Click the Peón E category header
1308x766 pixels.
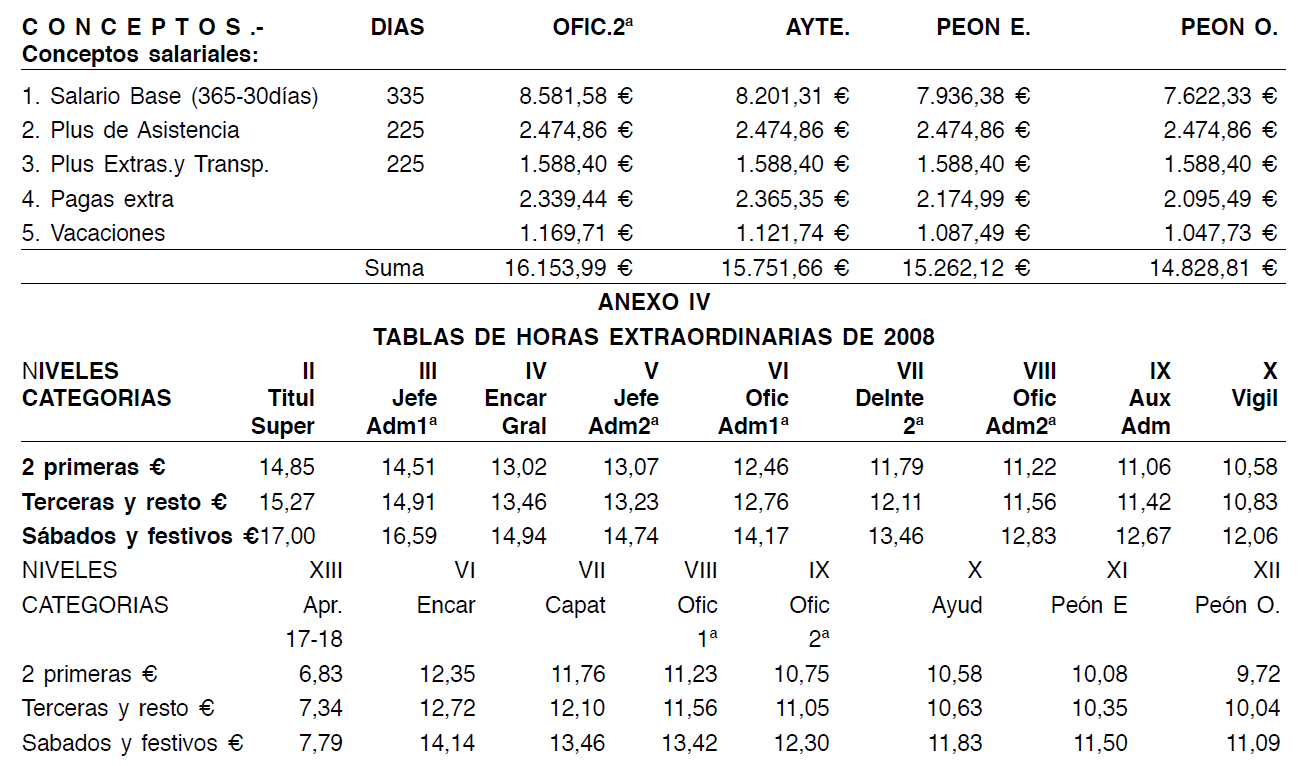click(x=1090, y=605)
